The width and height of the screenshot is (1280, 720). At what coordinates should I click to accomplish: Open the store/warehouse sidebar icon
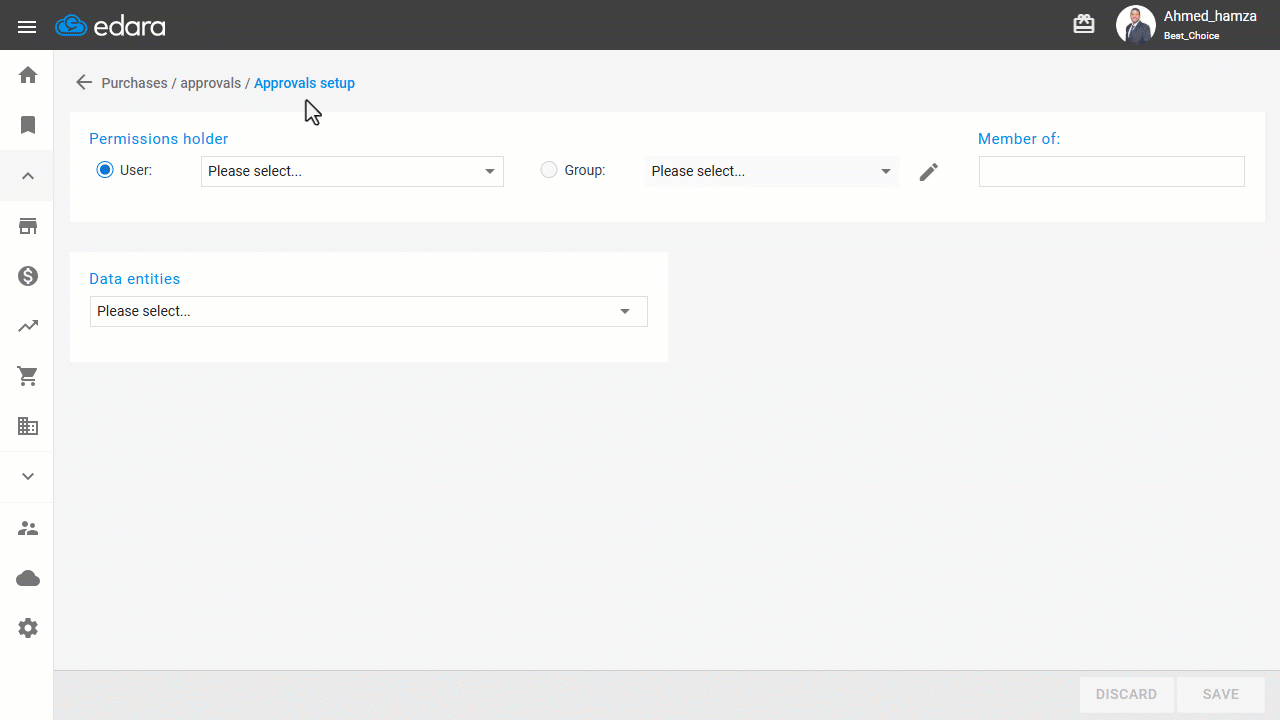pos(28,226)
